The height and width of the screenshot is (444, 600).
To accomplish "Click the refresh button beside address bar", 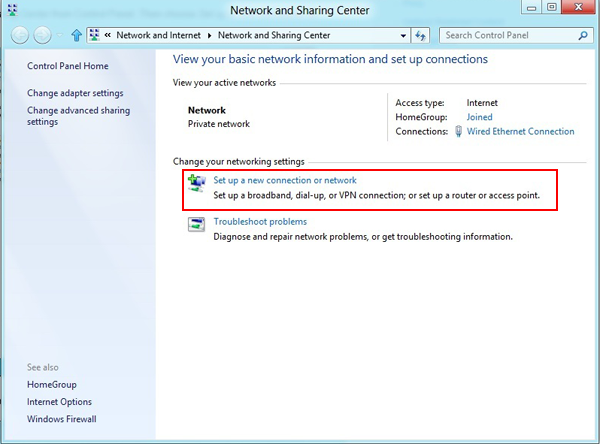I will pyautogui.click(x=421, y=35).
